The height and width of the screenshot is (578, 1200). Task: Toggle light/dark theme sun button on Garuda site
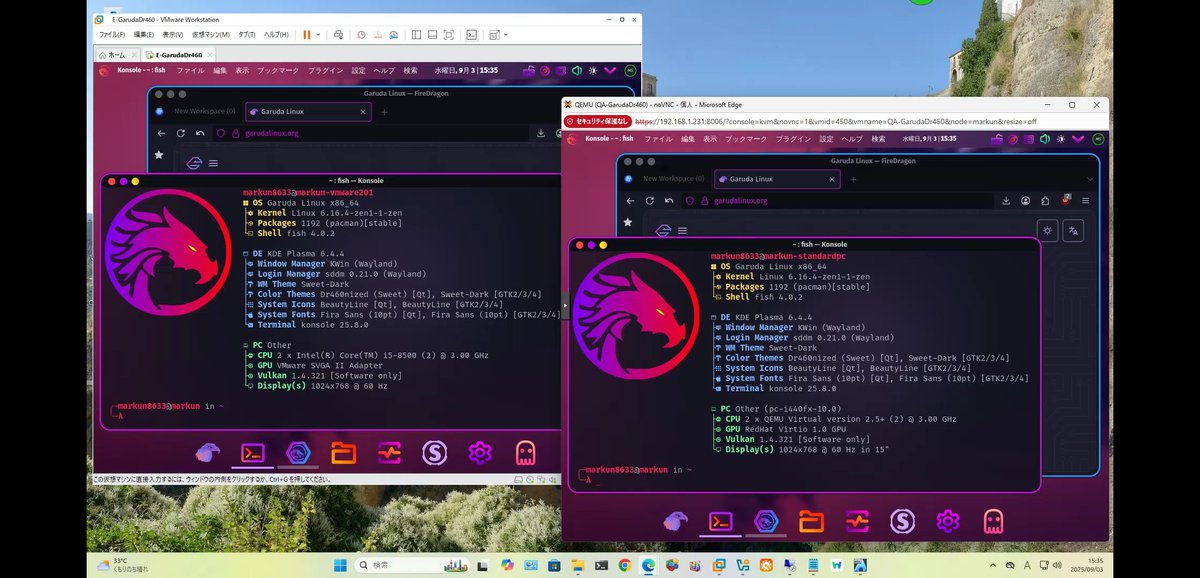pyautogui.click(x=1047, y=230)
